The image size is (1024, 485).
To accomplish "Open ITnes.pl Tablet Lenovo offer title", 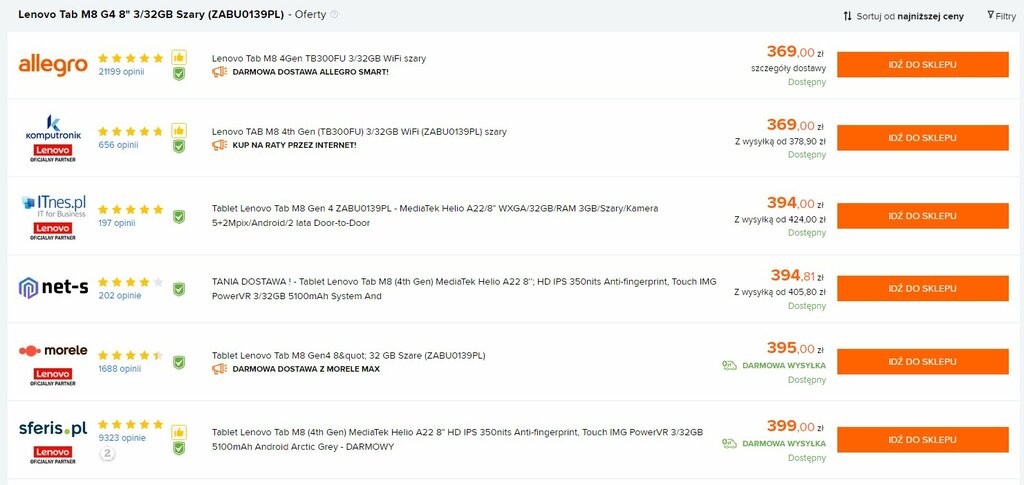I will [x=435, y=215].
